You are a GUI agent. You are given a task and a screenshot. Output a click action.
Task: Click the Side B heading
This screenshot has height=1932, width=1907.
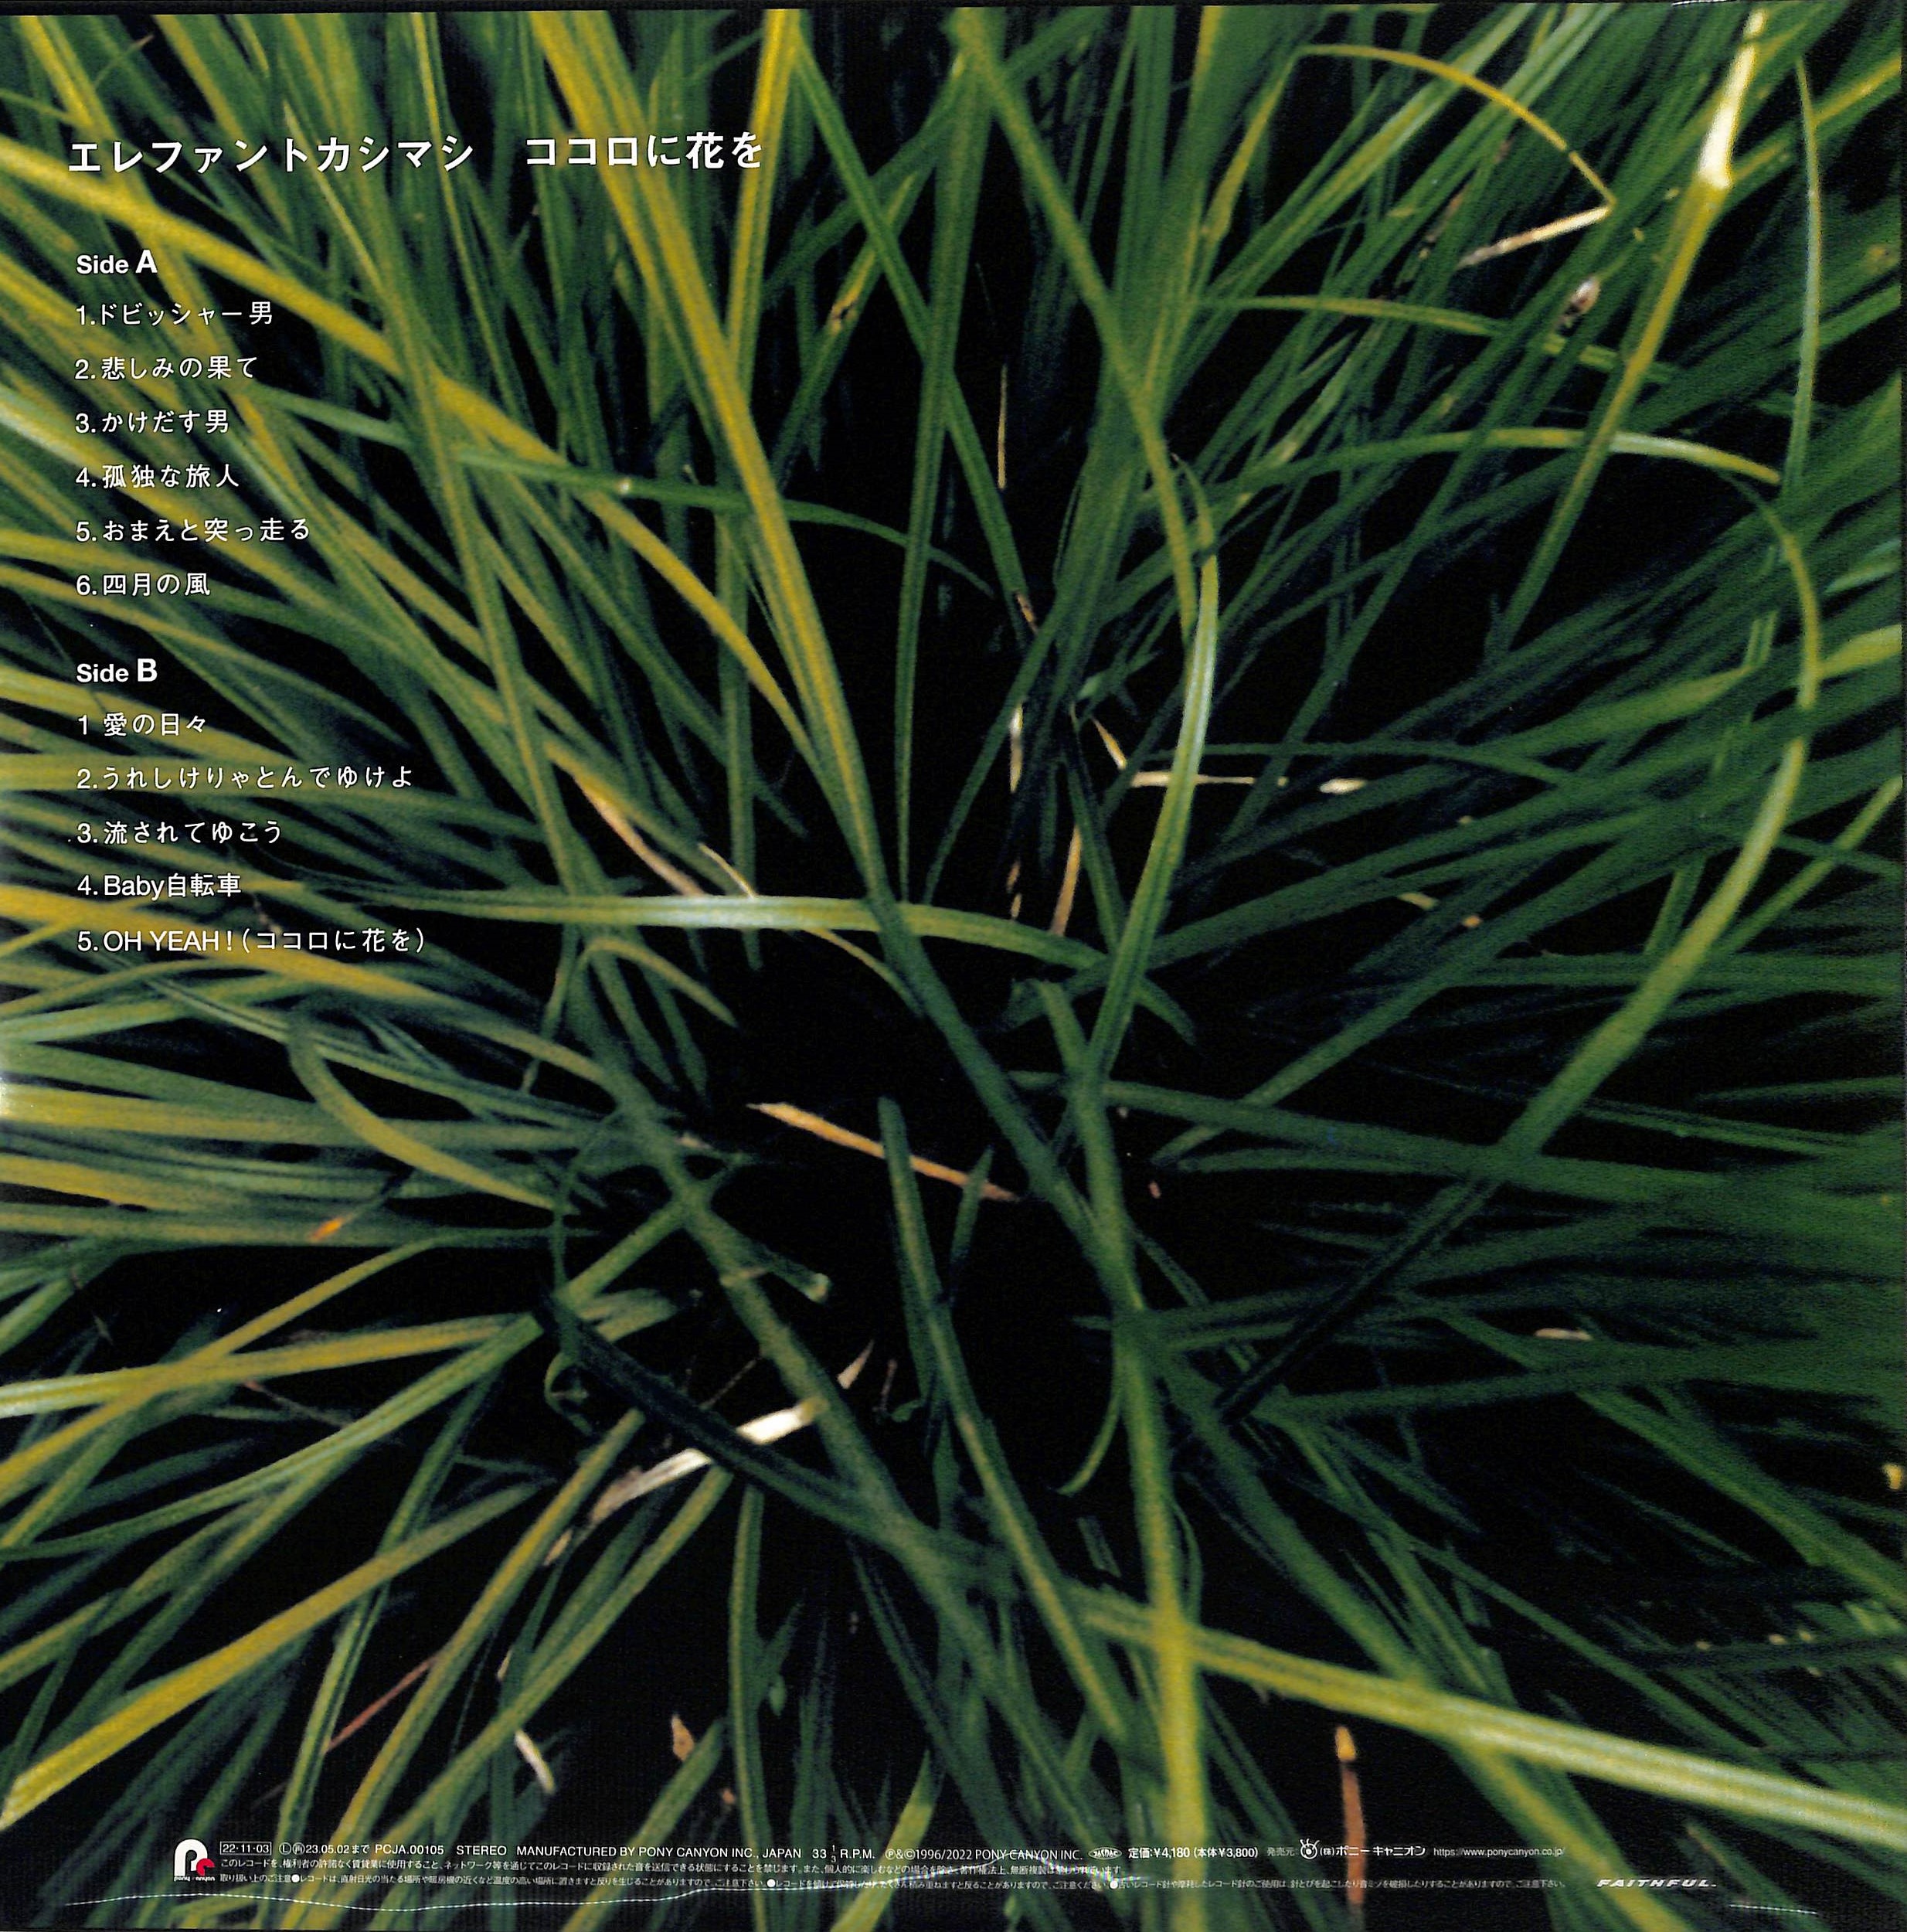[x=117, y=672]
